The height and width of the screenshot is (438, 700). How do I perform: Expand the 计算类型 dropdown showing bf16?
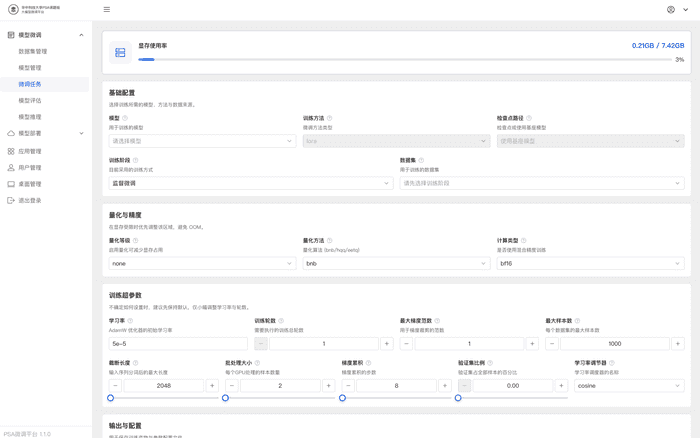[x=590, y=264]
